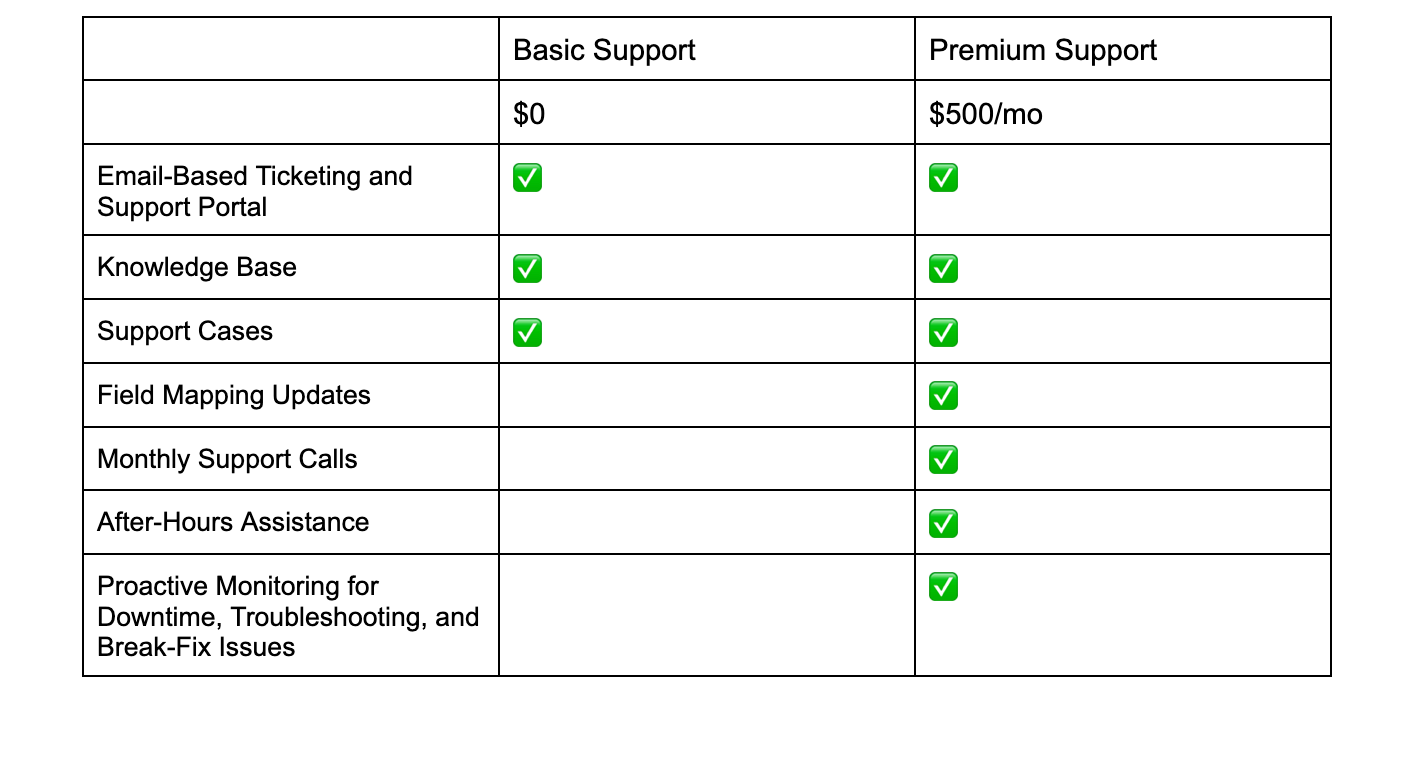Click the $500/mo price cell
1424x762 pixels.
(985, 115)
